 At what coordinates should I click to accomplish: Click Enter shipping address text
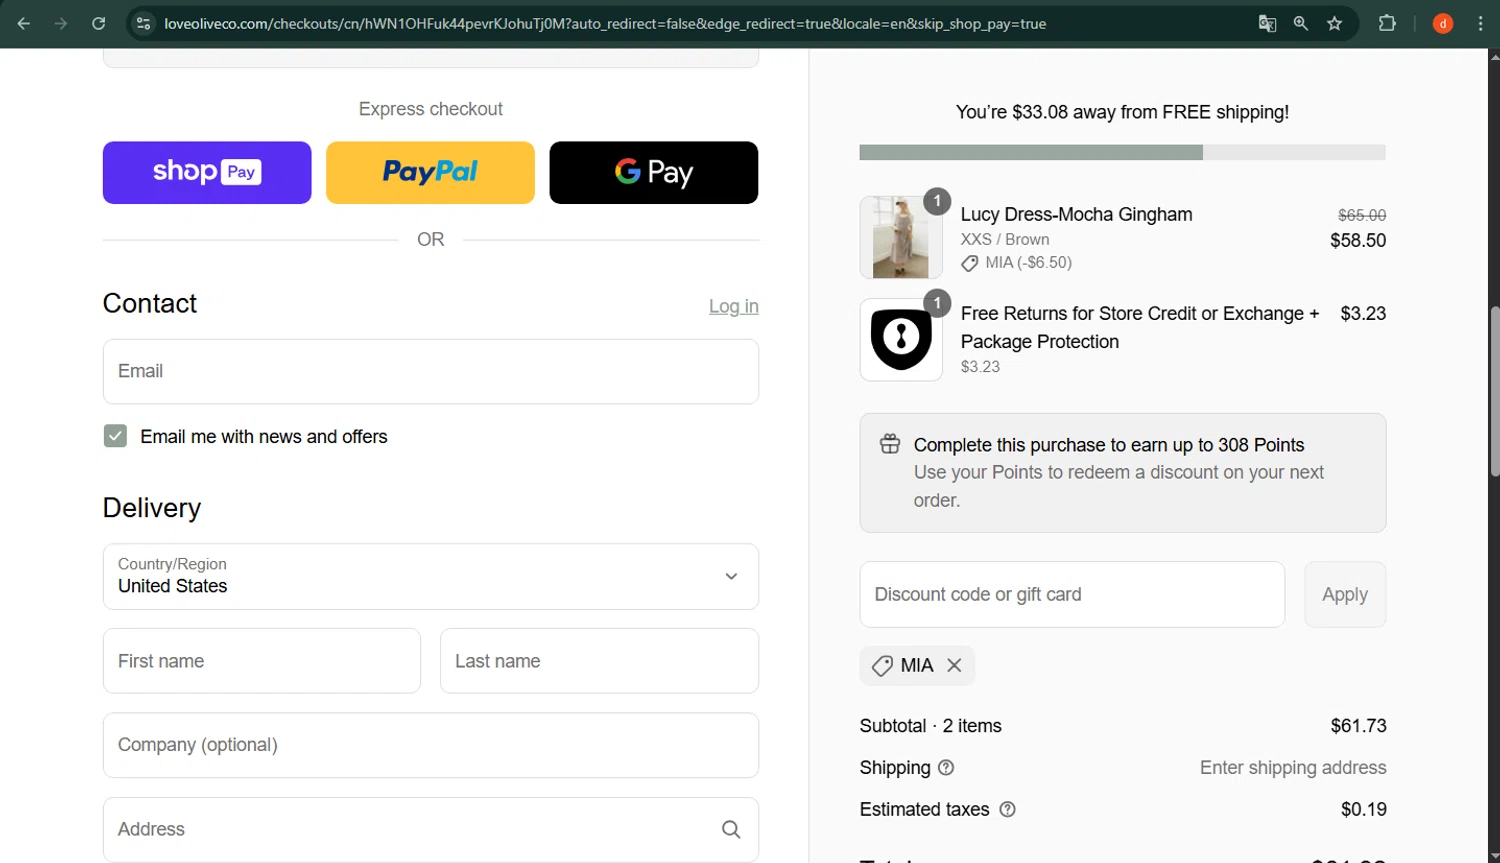1293,767
